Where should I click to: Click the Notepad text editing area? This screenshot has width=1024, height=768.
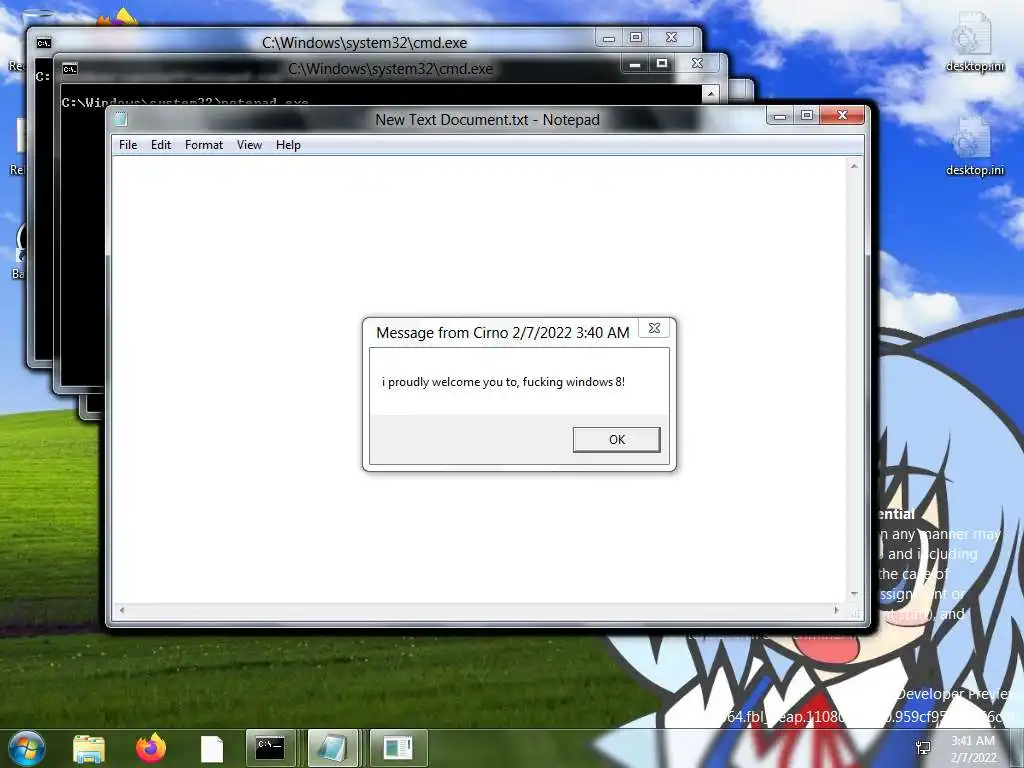point(479,379)
